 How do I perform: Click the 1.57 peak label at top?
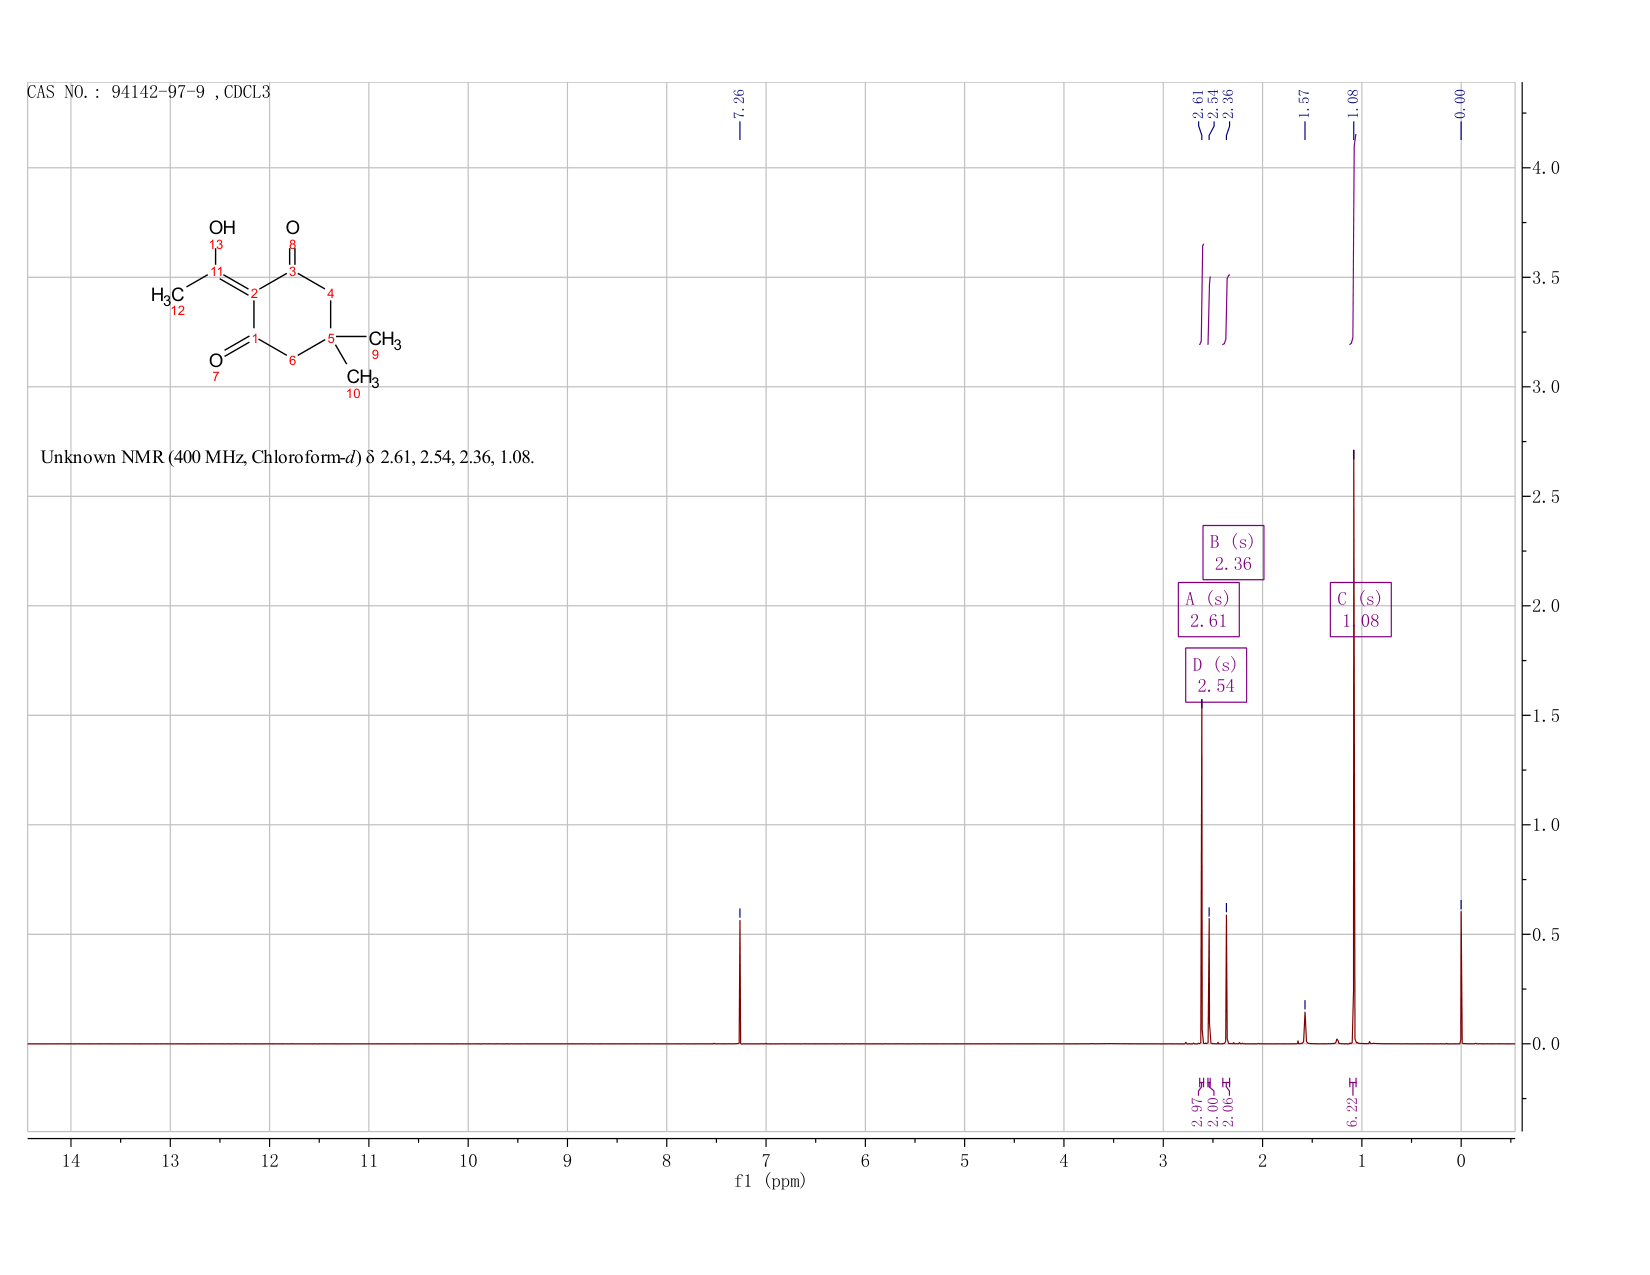click(x=1304, y=102)
